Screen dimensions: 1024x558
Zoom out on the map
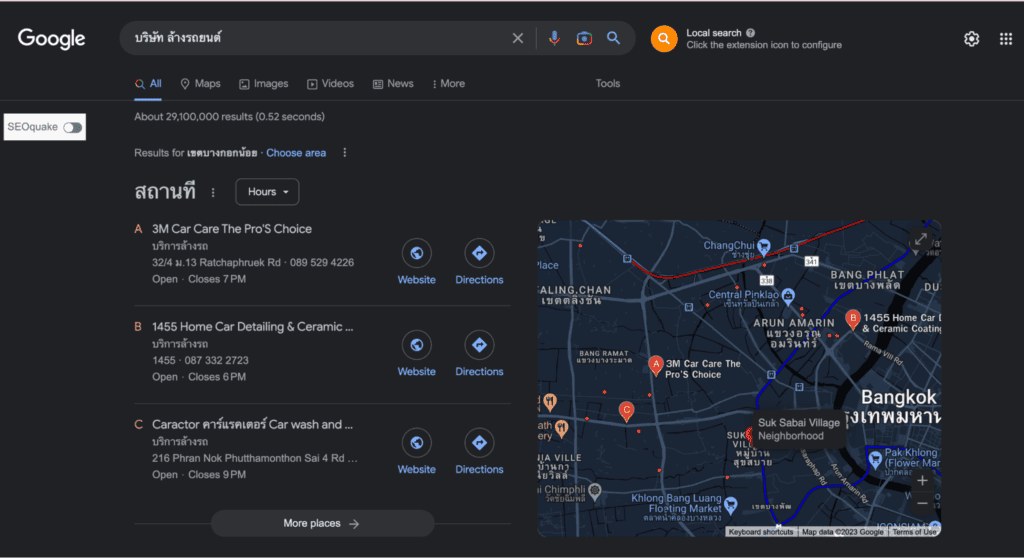click(x=922, y=503)
